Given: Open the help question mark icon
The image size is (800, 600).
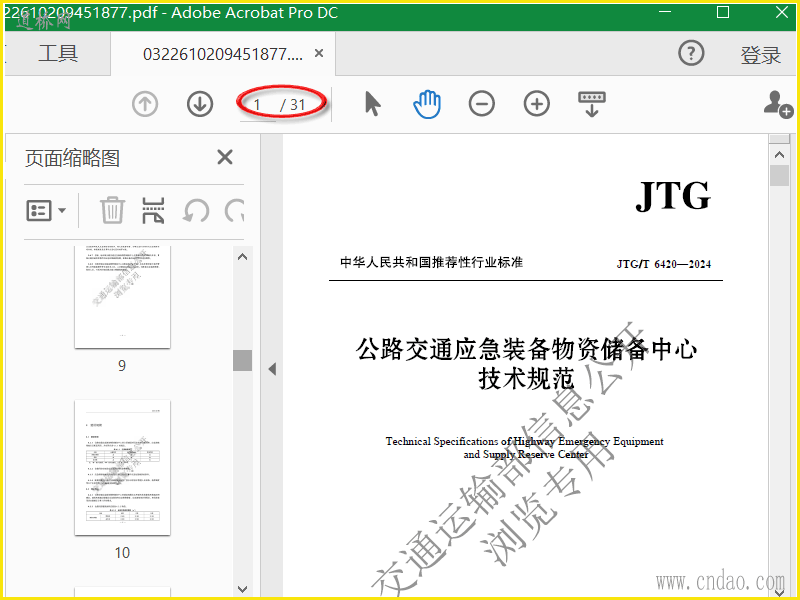Looking at the screenshot, I should click(691, 53).
